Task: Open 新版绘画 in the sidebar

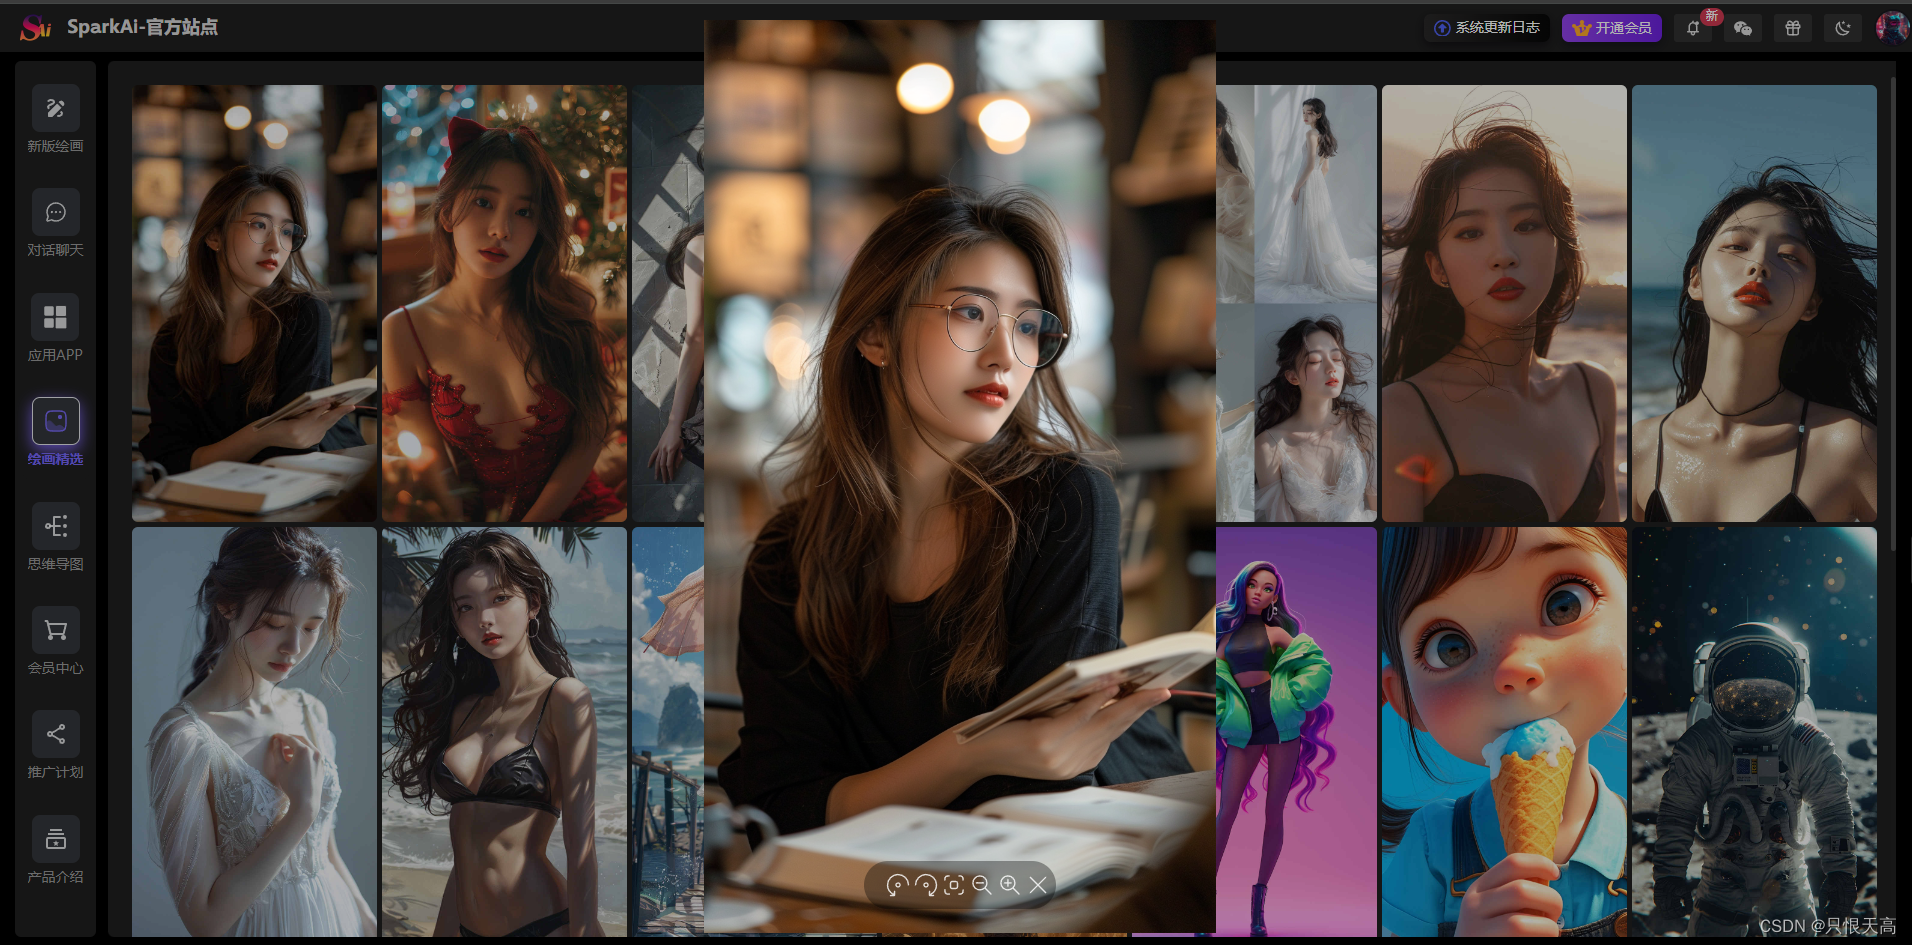Action: coord(55,120)
